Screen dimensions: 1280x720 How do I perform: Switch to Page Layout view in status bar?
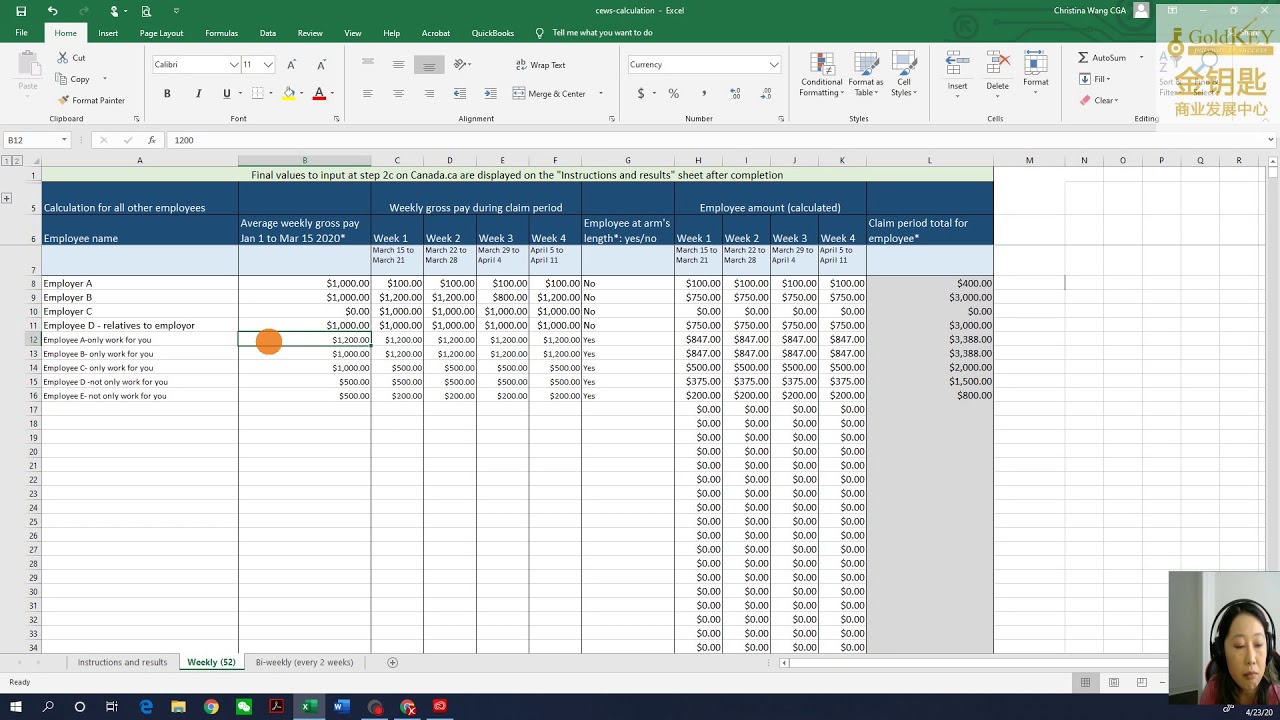pyautogui.click(x=1113, y=682)
